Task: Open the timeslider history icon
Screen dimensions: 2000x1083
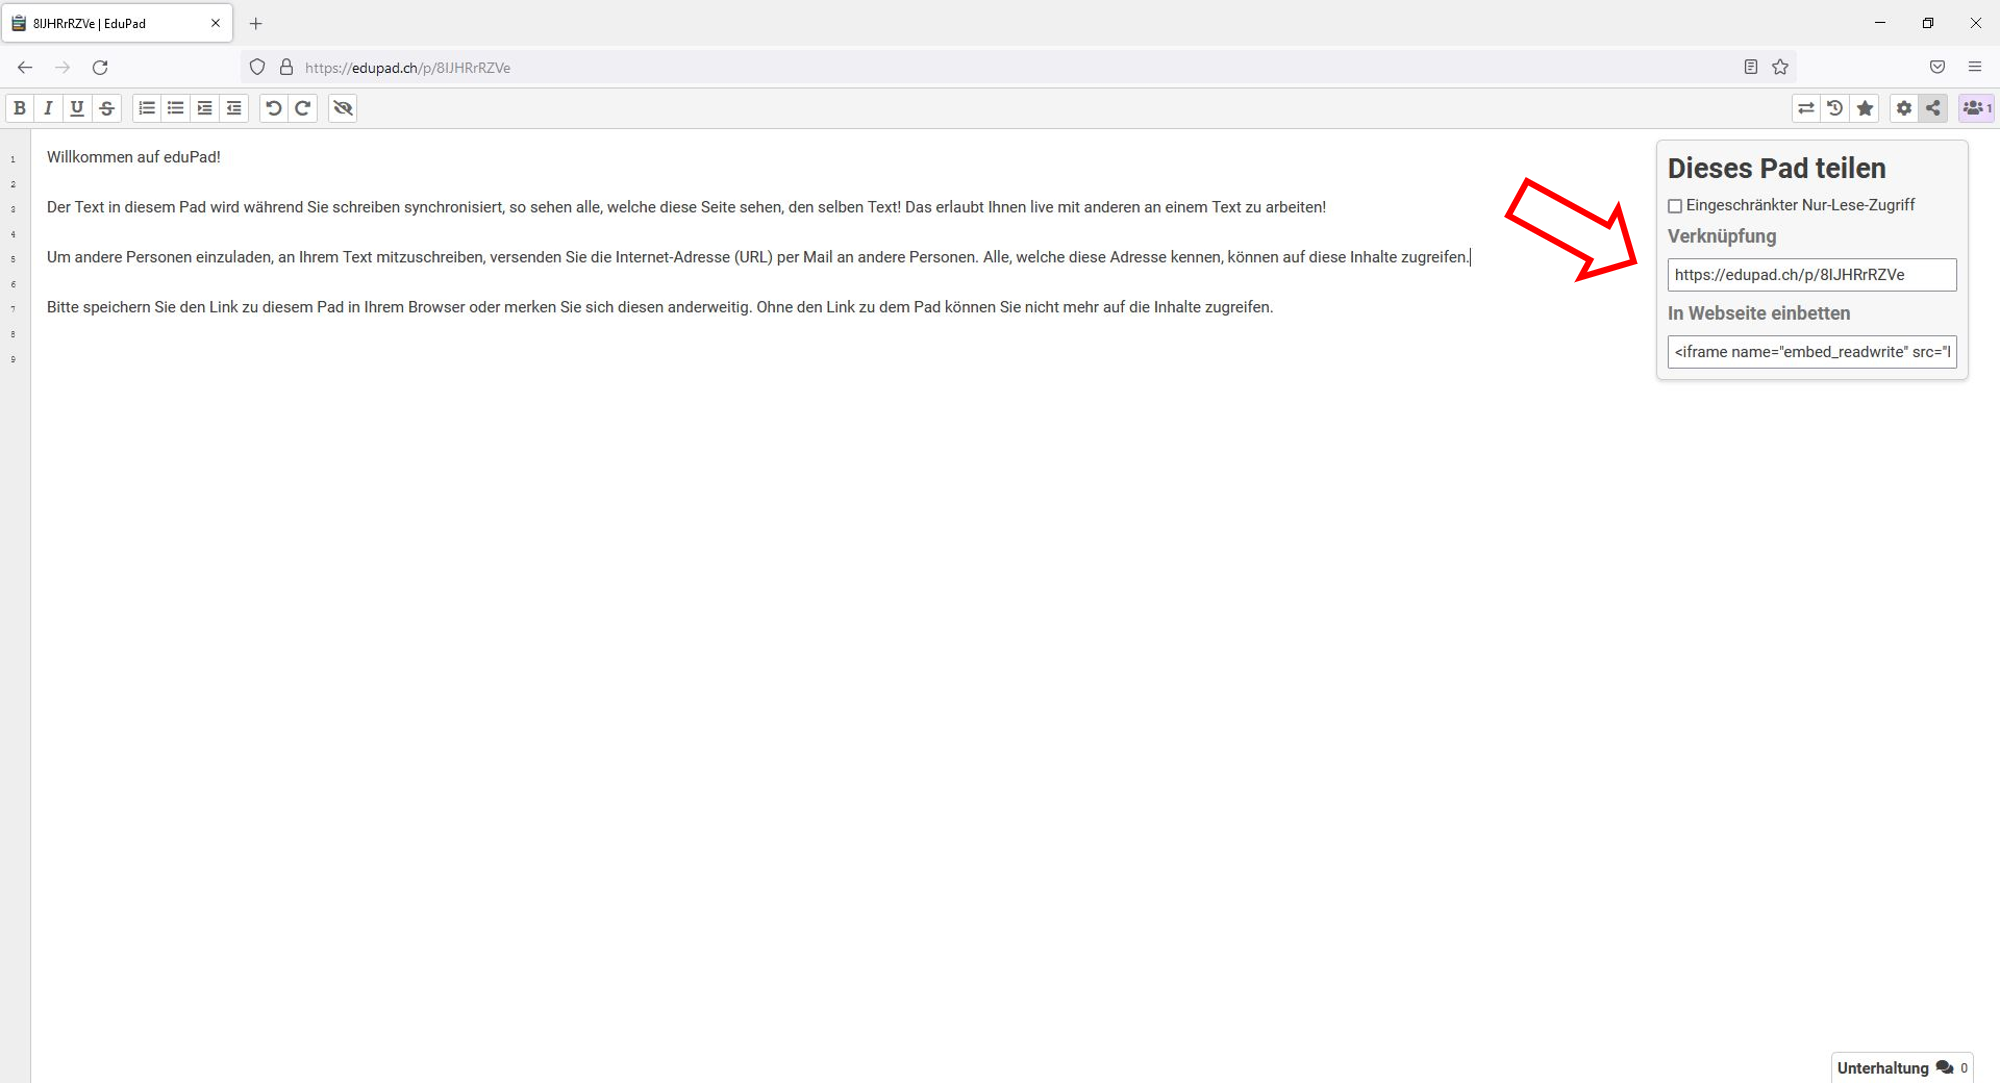Action: [x=1835, y=108]
